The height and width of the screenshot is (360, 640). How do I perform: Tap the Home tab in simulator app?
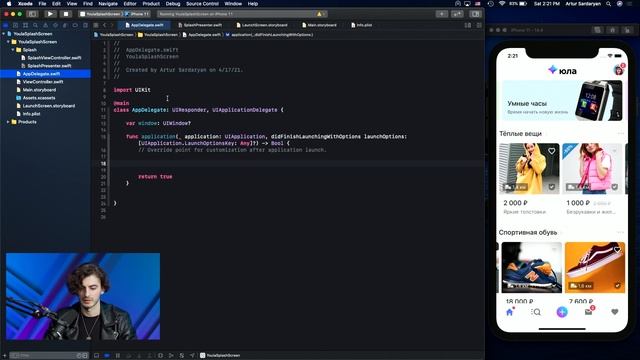(509, 312)
